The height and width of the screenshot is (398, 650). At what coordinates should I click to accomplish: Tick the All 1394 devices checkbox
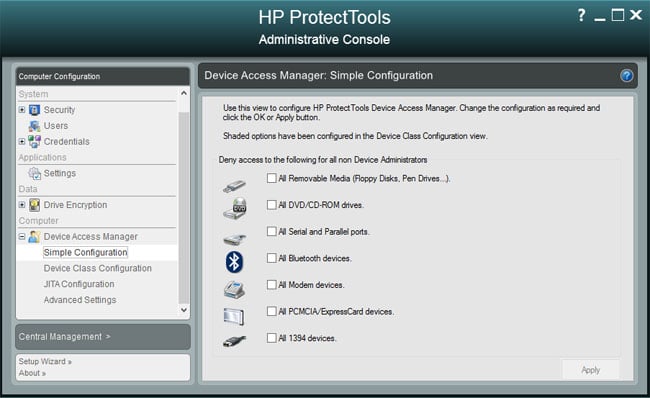pyautogui.click(x=272, y=338)
